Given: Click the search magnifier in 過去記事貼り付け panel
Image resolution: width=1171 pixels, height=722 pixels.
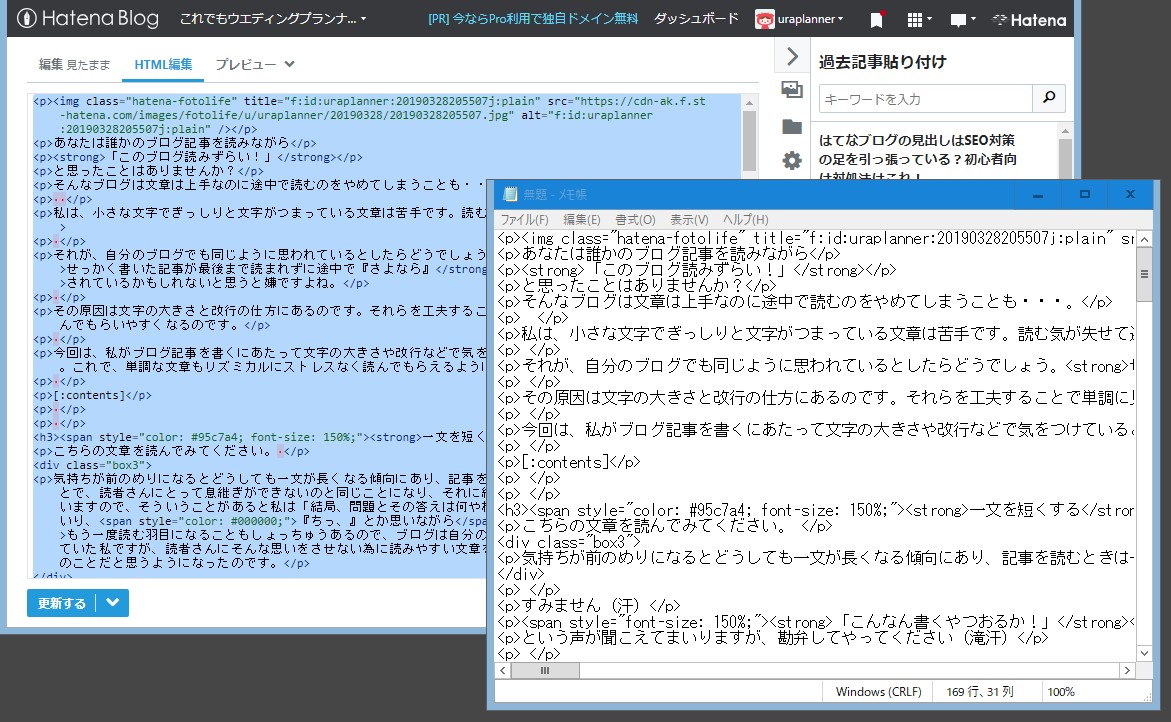Looking at the screenshot, I should pyautogui.click(x=1048, y=99).
